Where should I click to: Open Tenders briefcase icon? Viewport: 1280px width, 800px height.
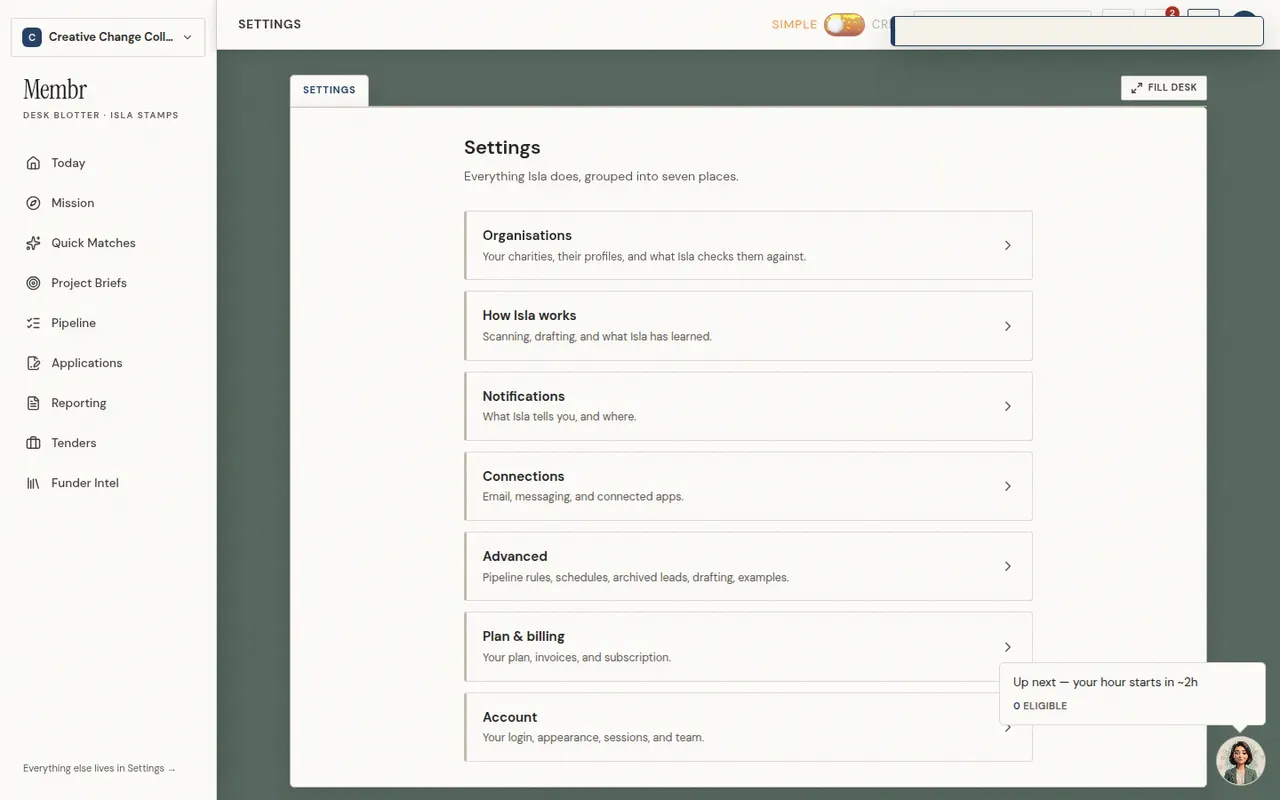tap(33, 443)
